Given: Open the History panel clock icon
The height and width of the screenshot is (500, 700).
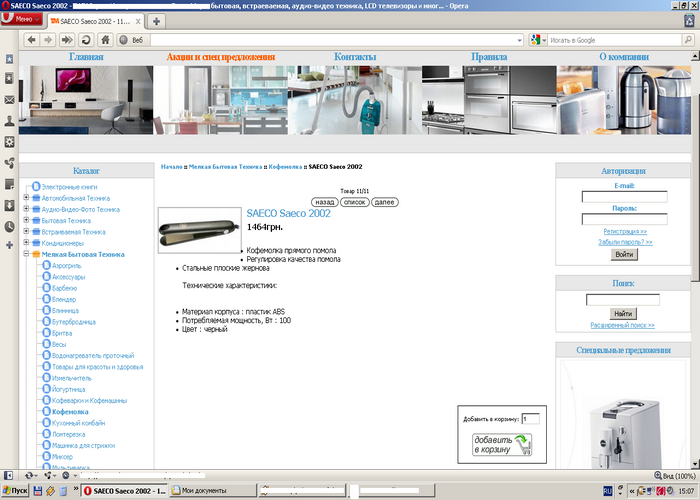Looking at the screenshot, I should click(9, 226).
